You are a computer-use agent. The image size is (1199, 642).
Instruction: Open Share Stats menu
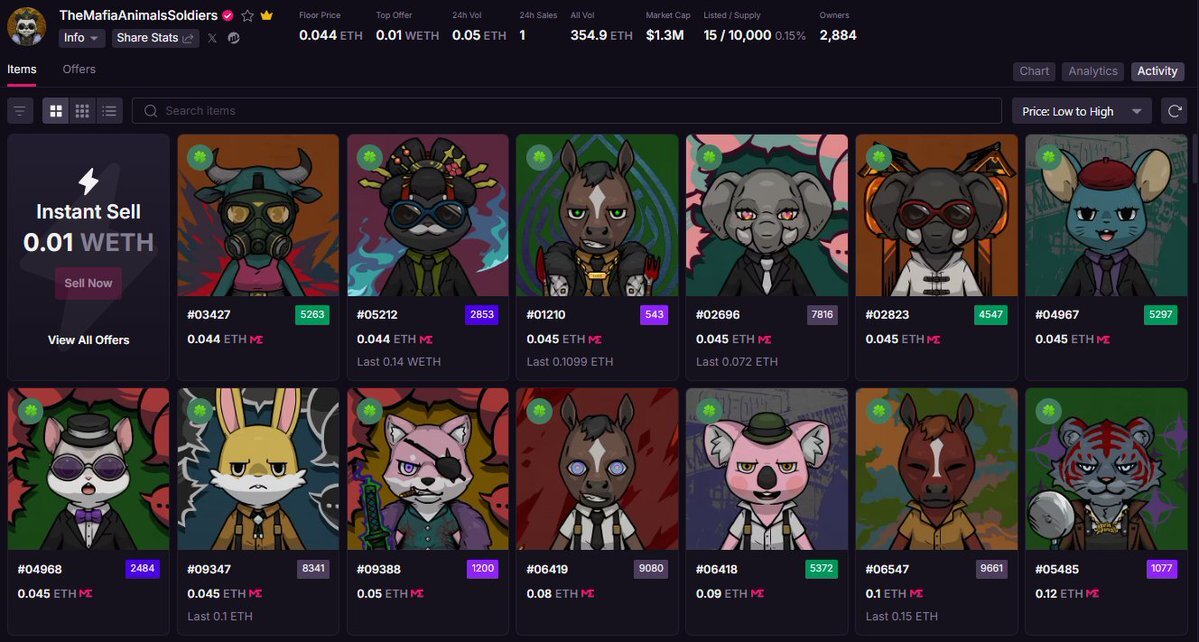(155, 38)
